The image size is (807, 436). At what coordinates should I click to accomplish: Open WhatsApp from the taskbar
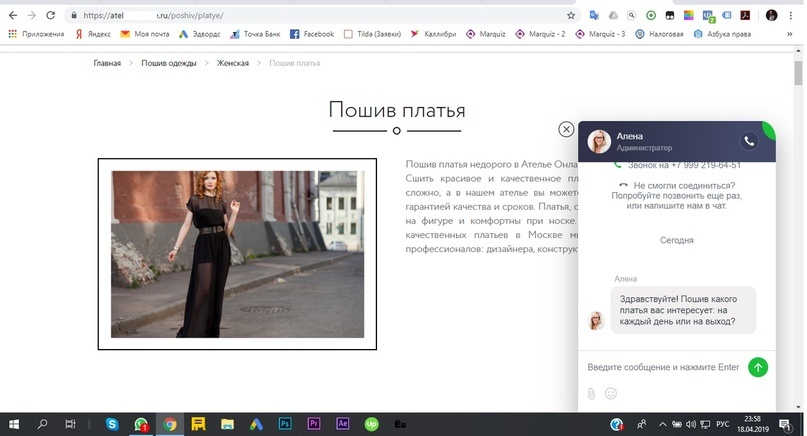click(141, 424)
